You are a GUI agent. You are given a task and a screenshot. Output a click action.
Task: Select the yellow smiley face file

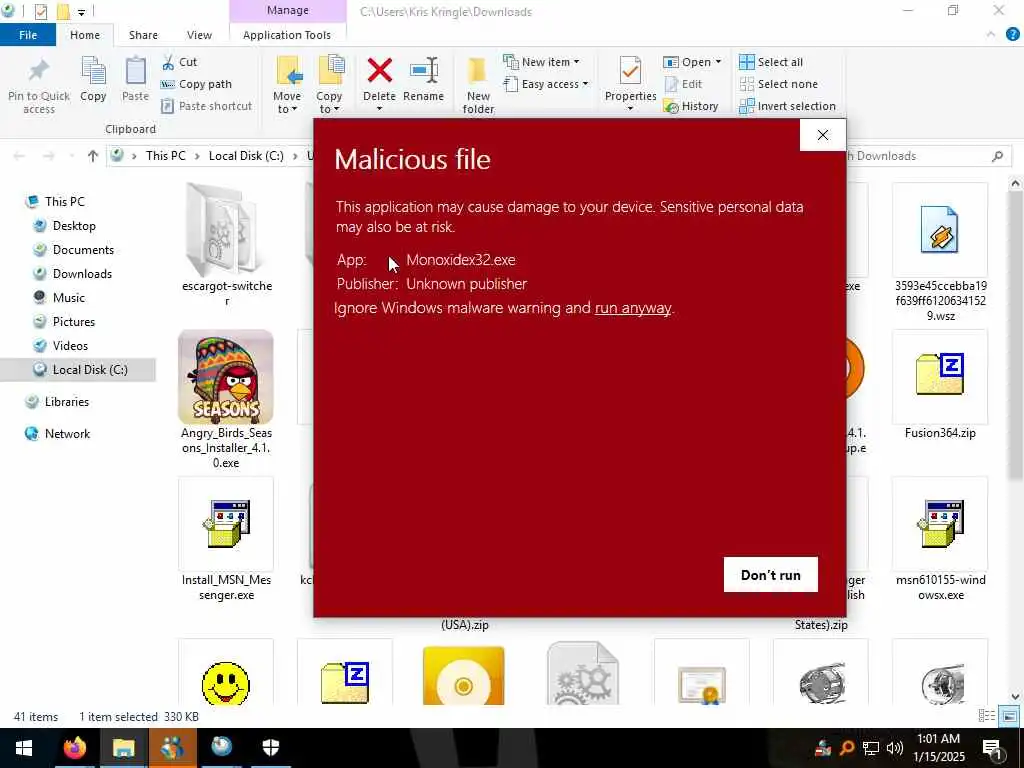coord(226,673)
